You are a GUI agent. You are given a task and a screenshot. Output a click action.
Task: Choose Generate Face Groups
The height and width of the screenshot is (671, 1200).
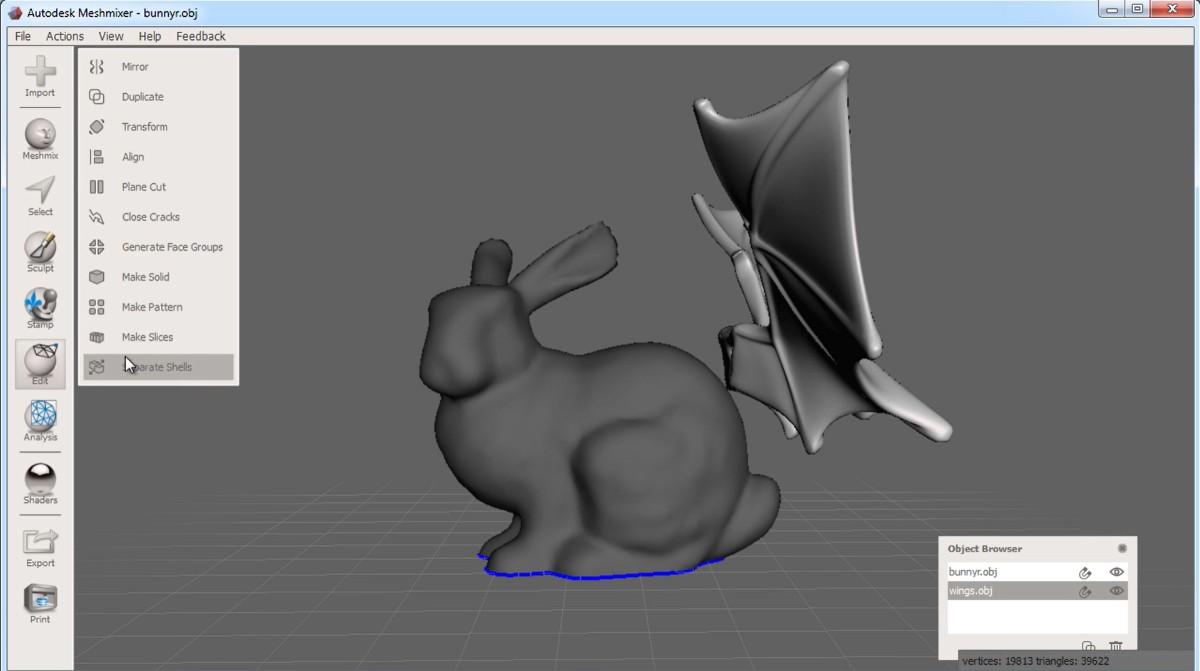point(158,247)
